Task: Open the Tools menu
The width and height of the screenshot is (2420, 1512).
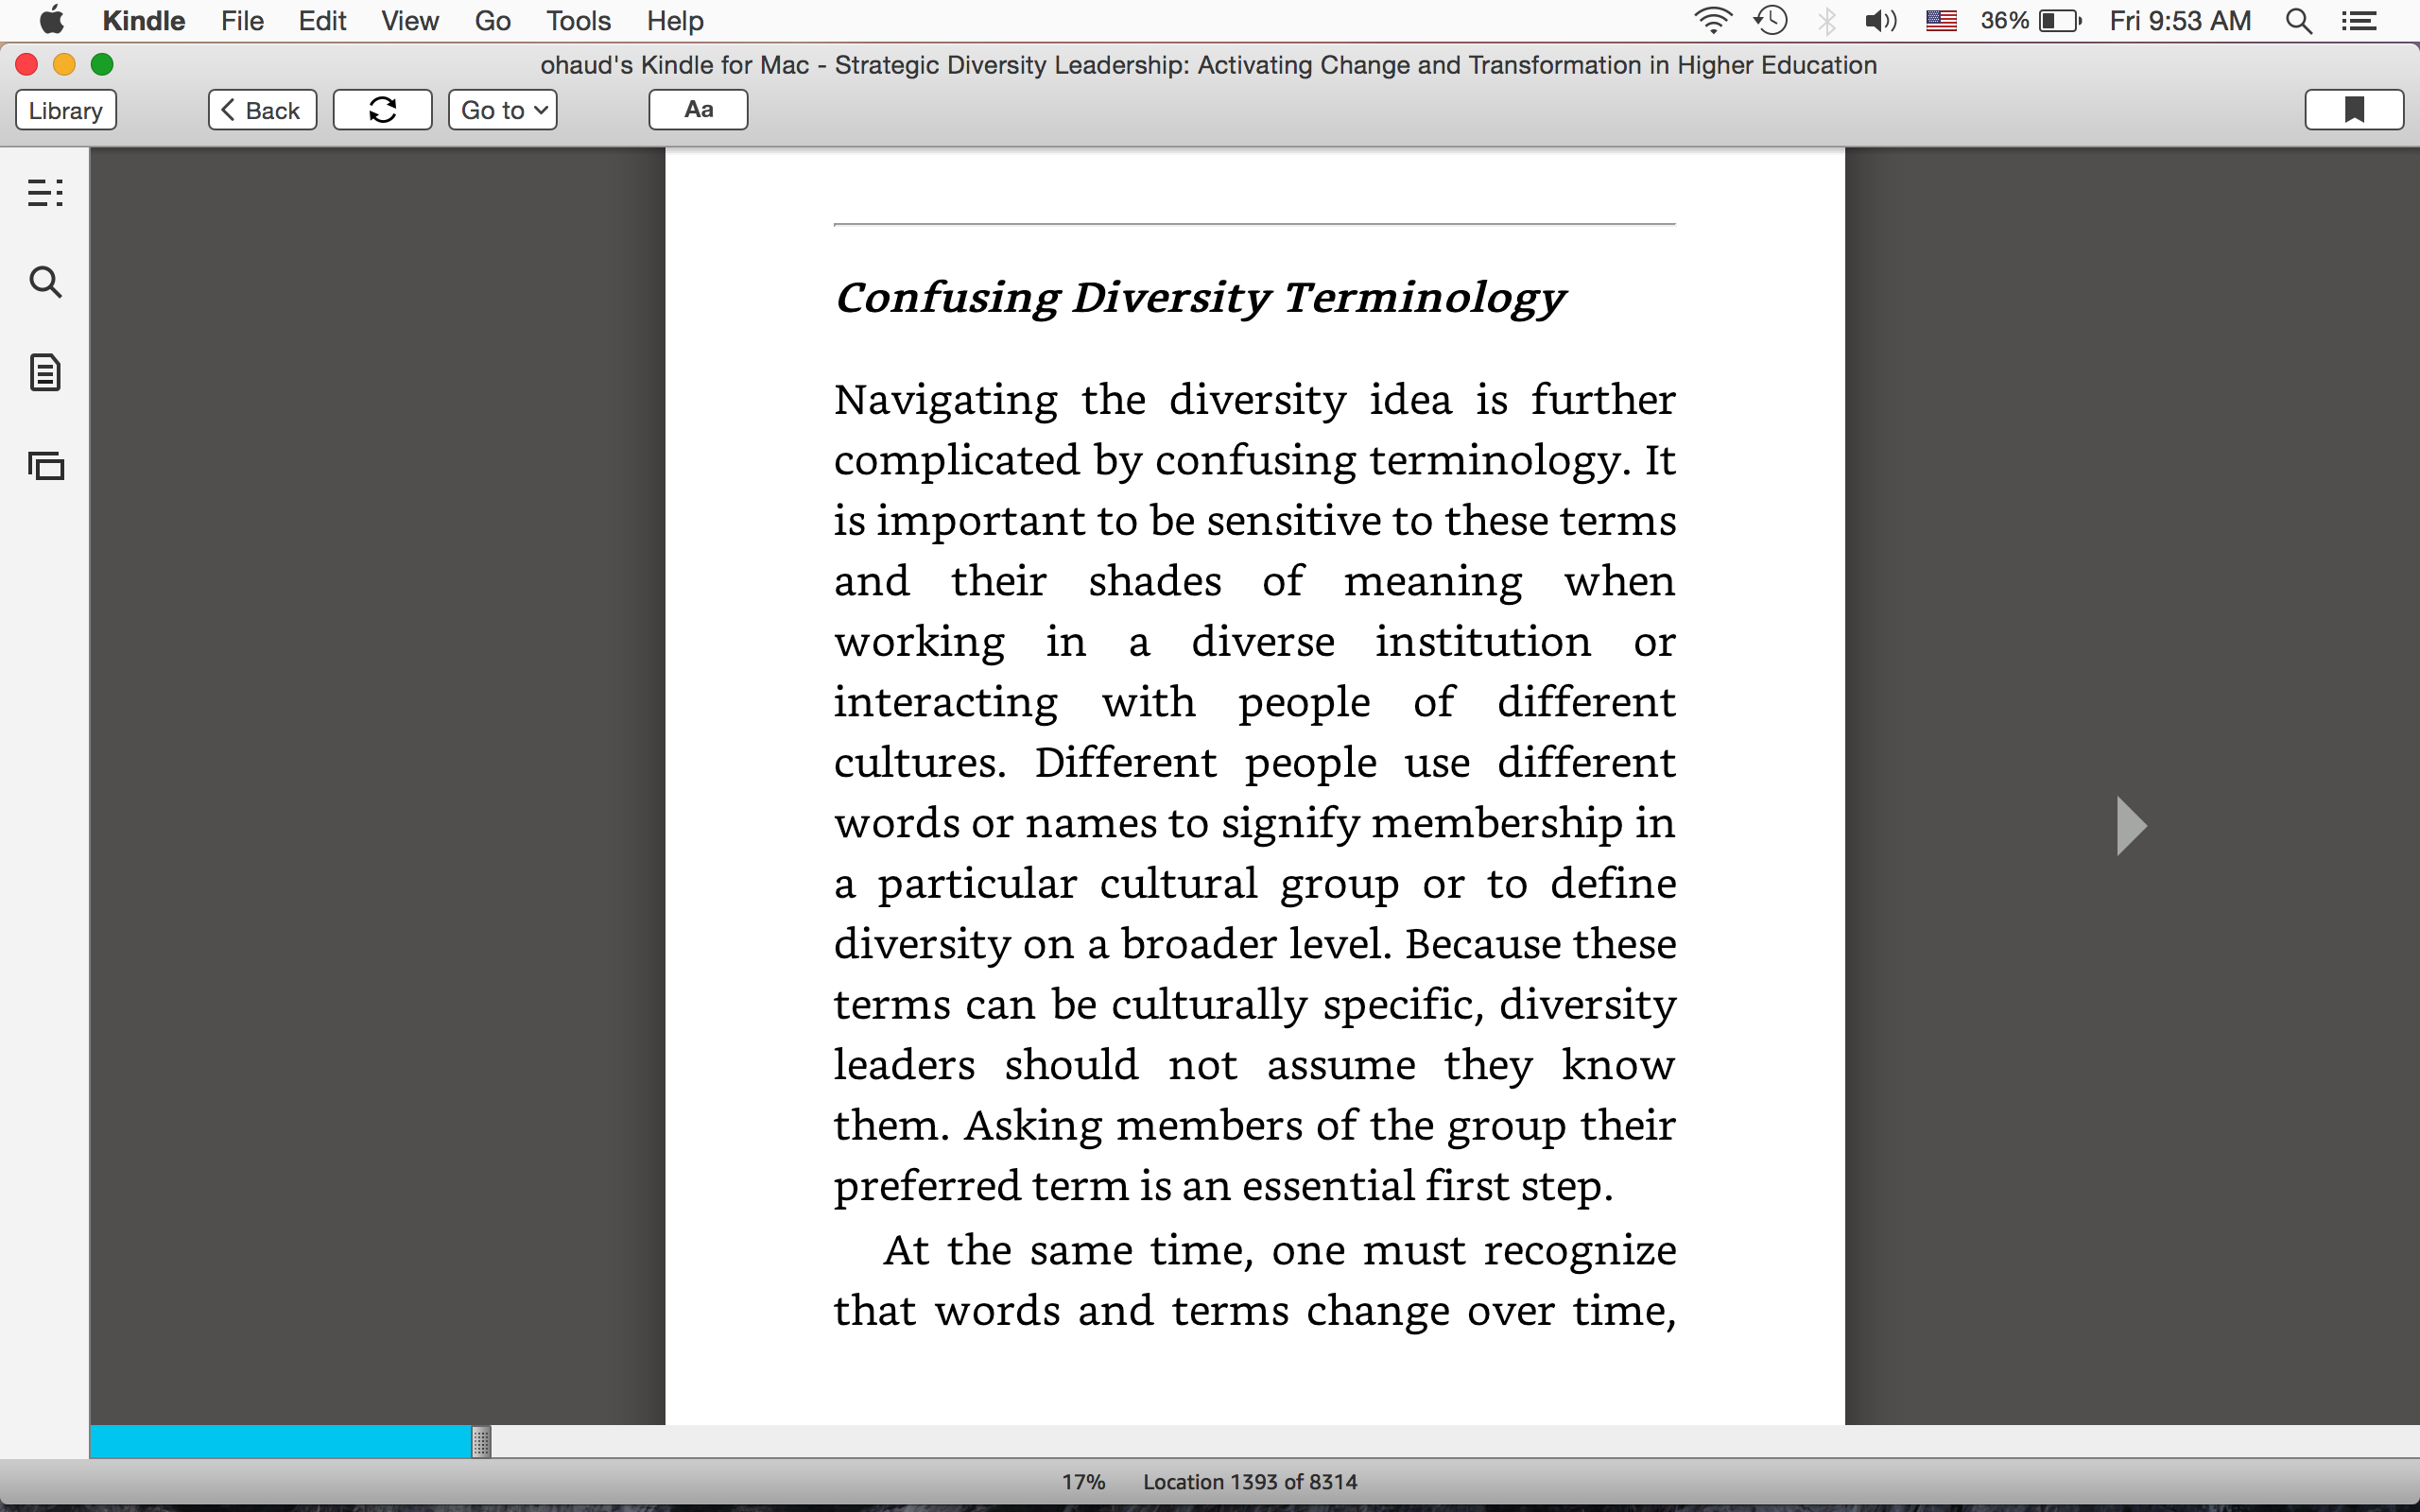Action: [x=578, y=21]
